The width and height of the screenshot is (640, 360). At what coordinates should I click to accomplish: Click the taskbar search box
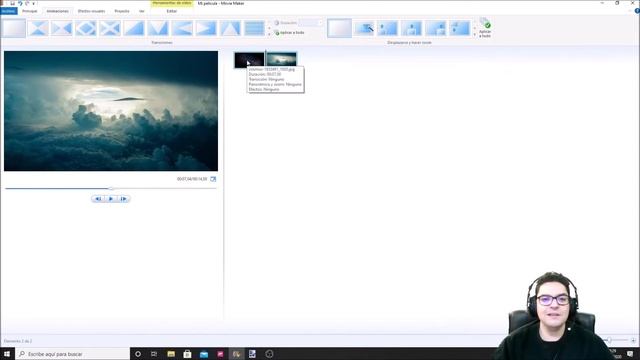pos(72,354)
